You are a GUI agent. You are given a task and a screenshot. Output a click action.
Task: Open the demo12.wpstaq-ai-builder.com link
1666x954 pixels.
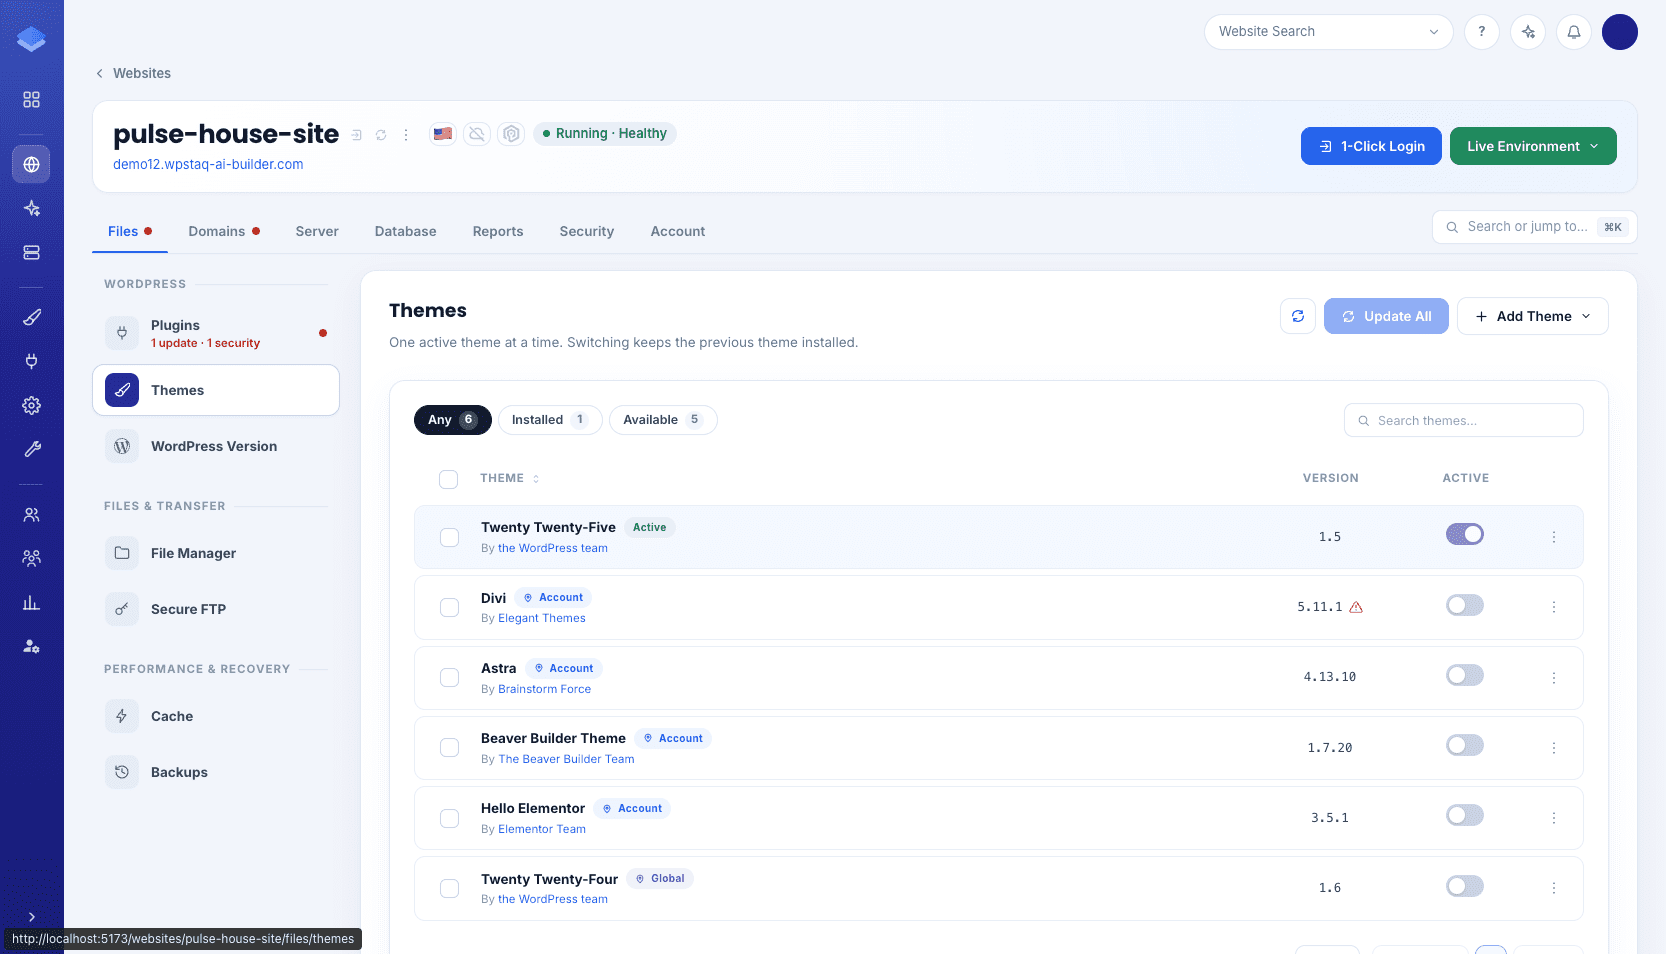[x=208, y=164]
